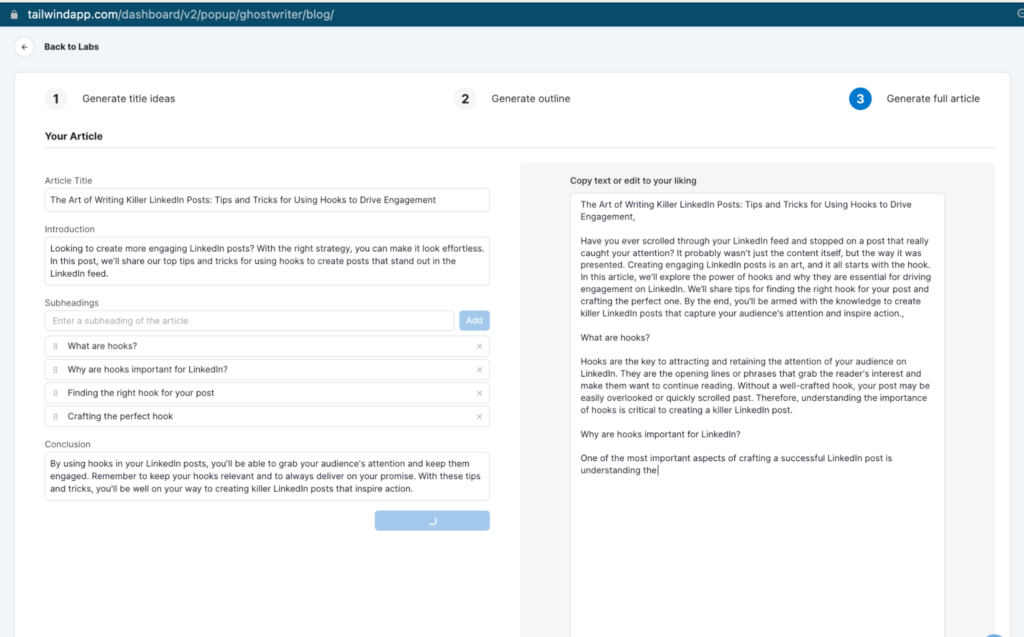The image size is (1024, 637).
Task: Click the loading generate button below Conclusion
Action: point(432,520)
